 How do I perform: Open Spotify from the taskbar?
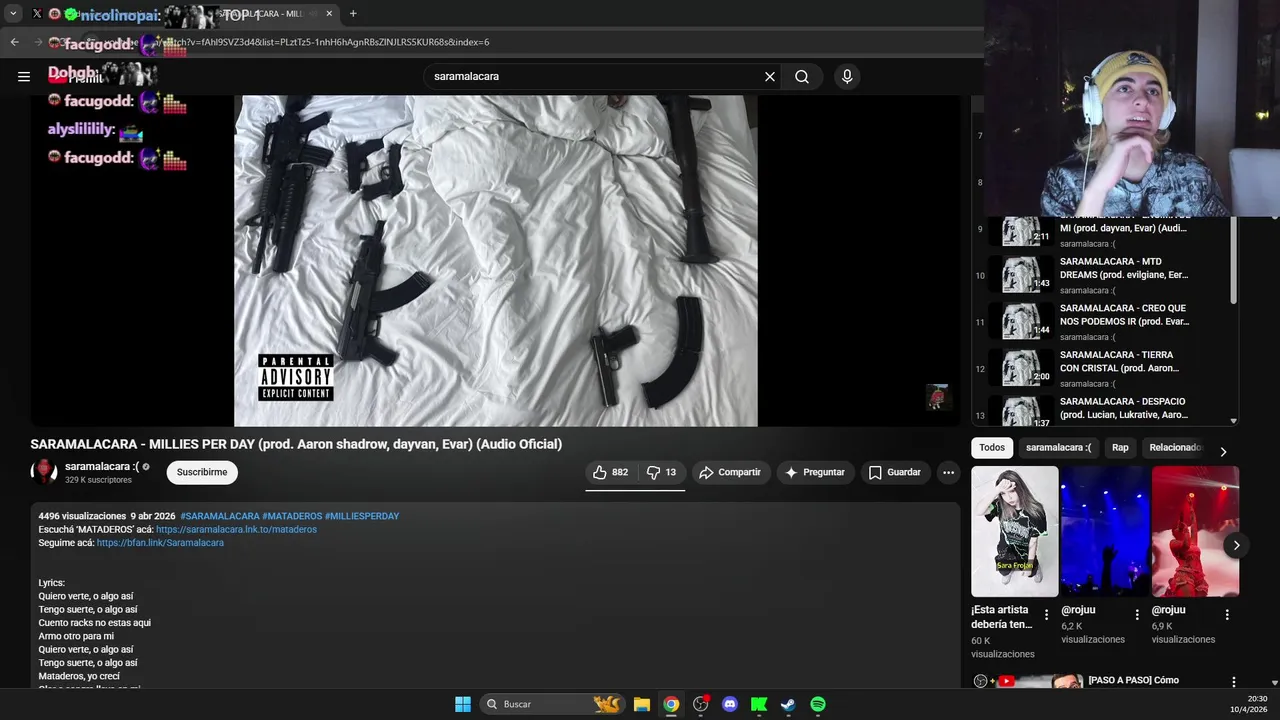point(818,704)
